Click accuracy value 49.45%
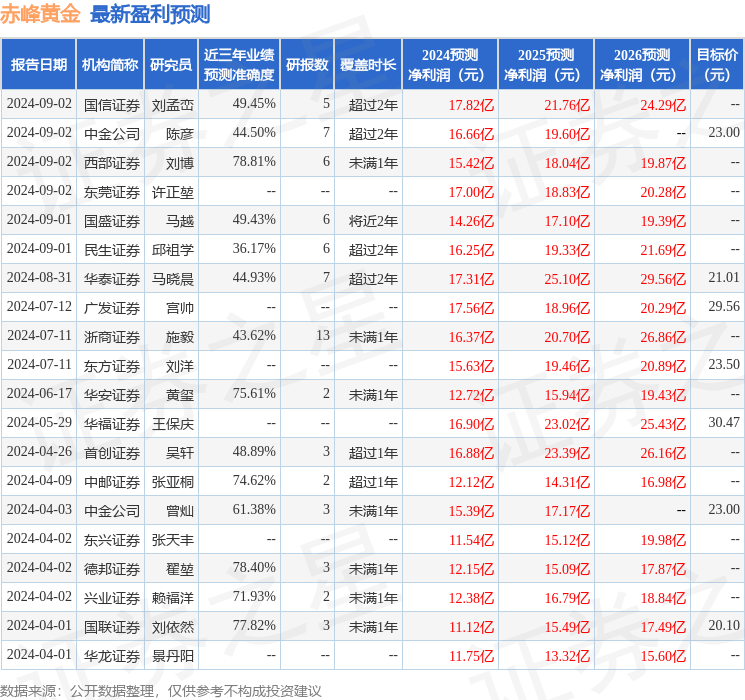This screenshot has width=745, height=700. pyautogui.click(x=254, y=104)
